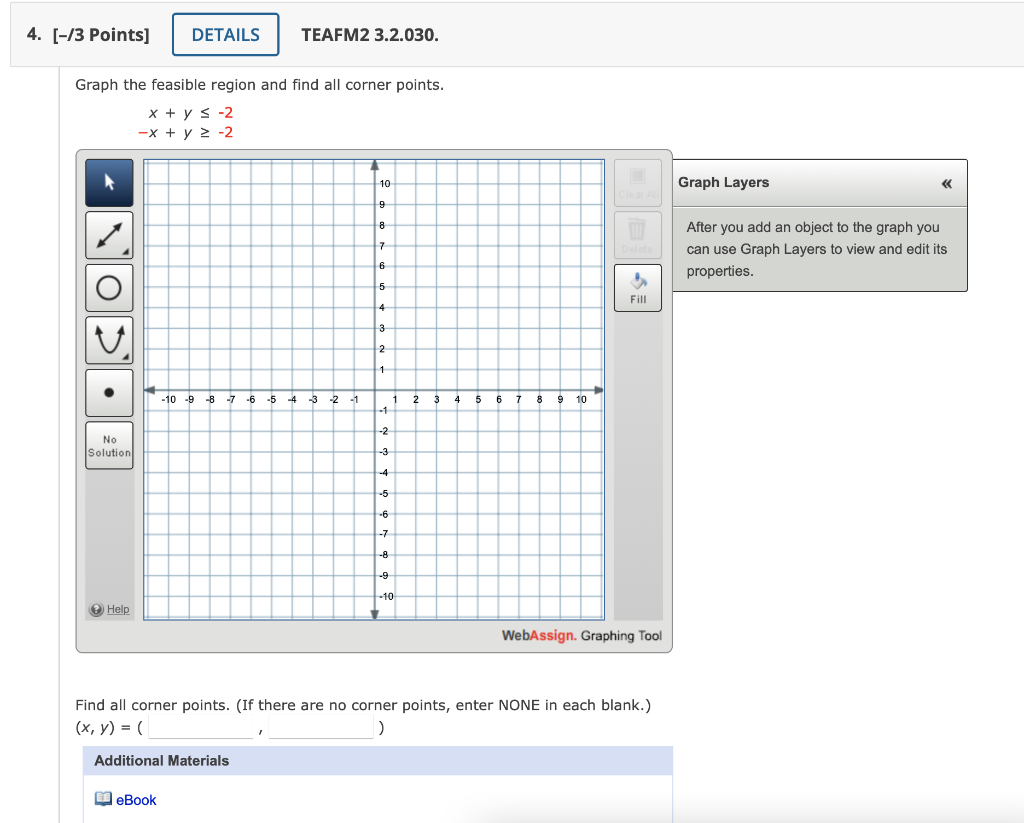Screen dimensions: 1024x823
Task: Click the y-coordinate answer field
Action: pos(321,727)
